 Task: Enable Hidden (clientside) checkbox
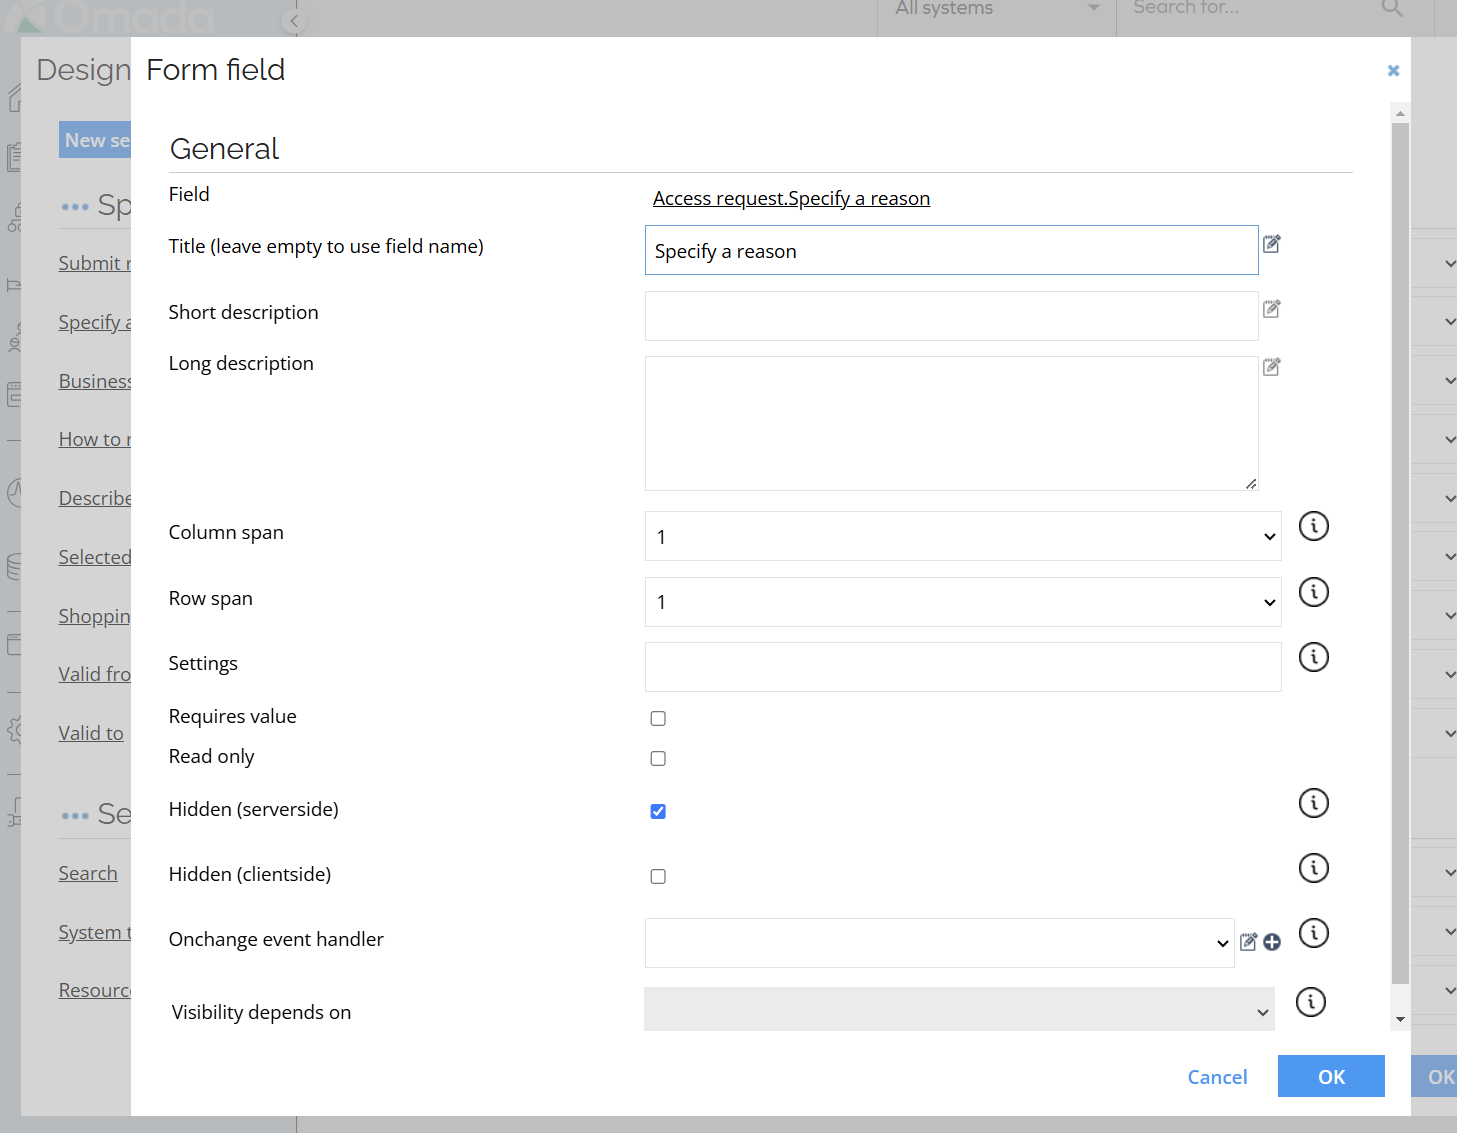click(x=658, y=877)
